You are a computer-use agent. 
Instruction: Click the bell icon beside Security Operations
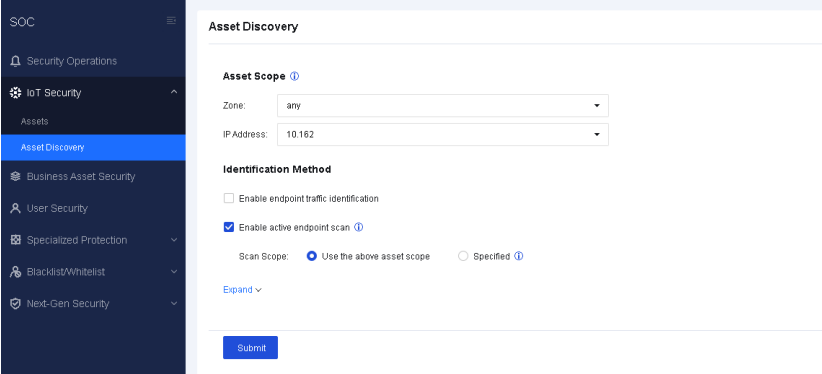16,61
